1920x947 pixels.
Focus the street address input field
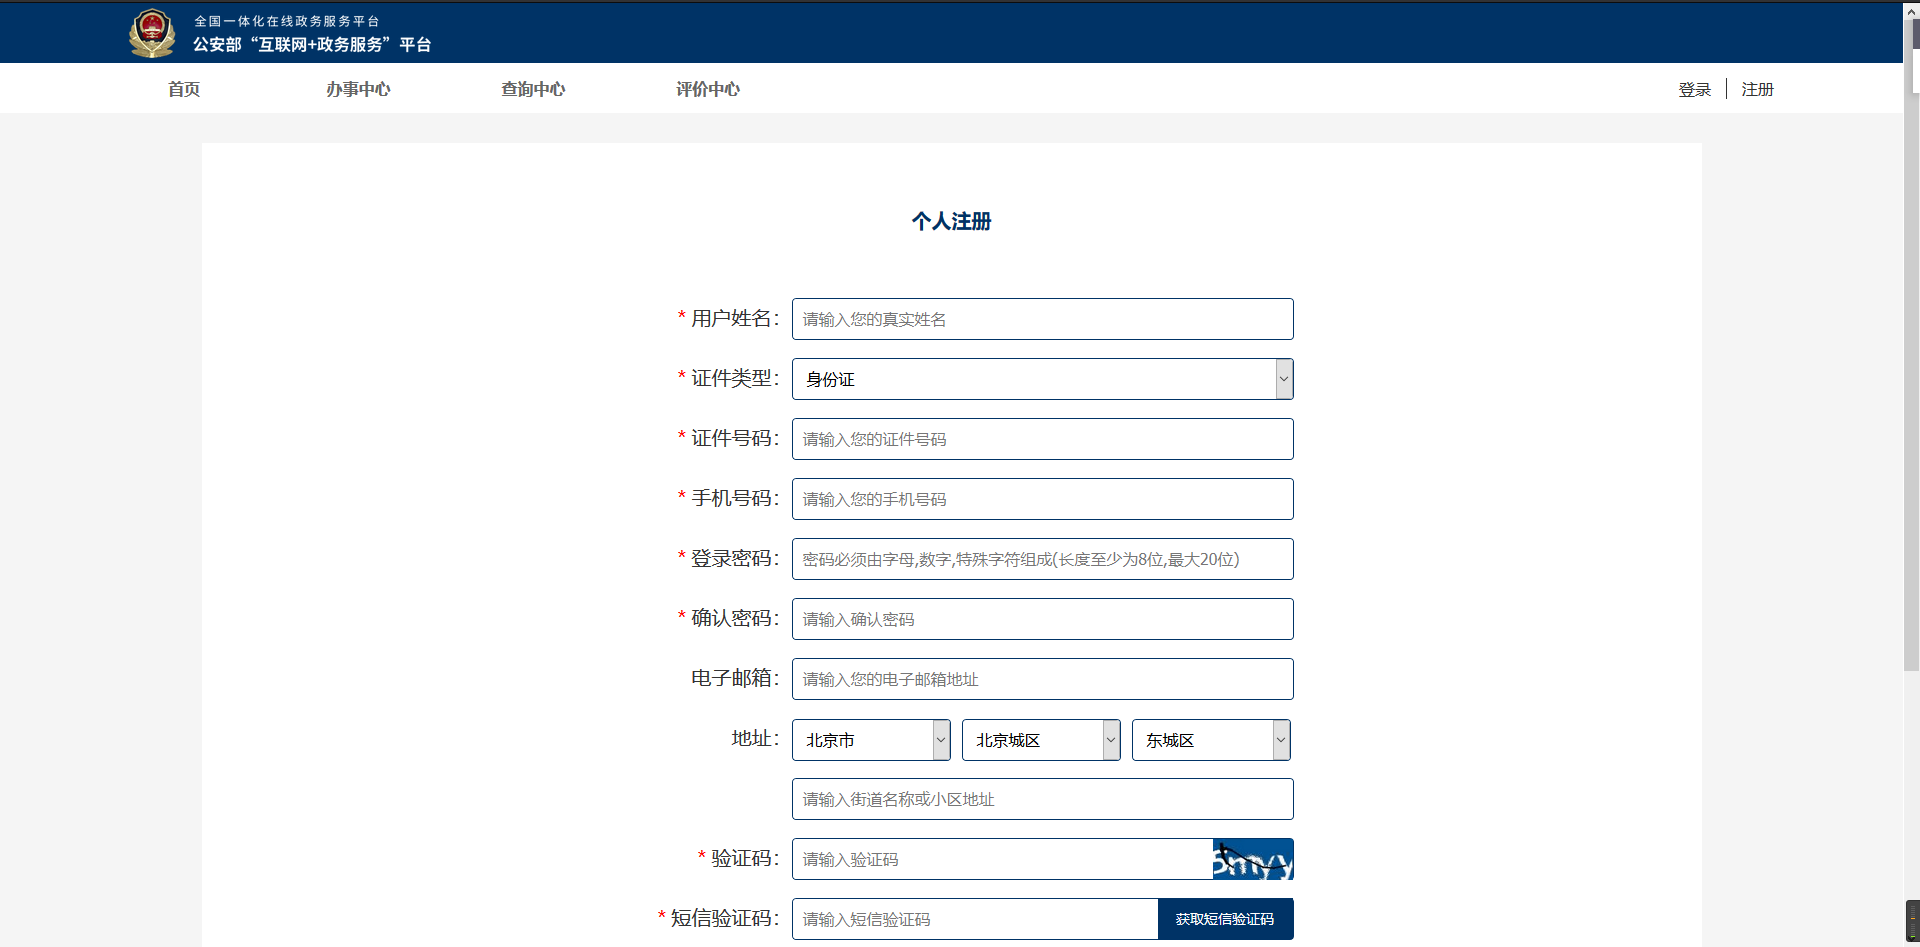(x=1043, y=799)
